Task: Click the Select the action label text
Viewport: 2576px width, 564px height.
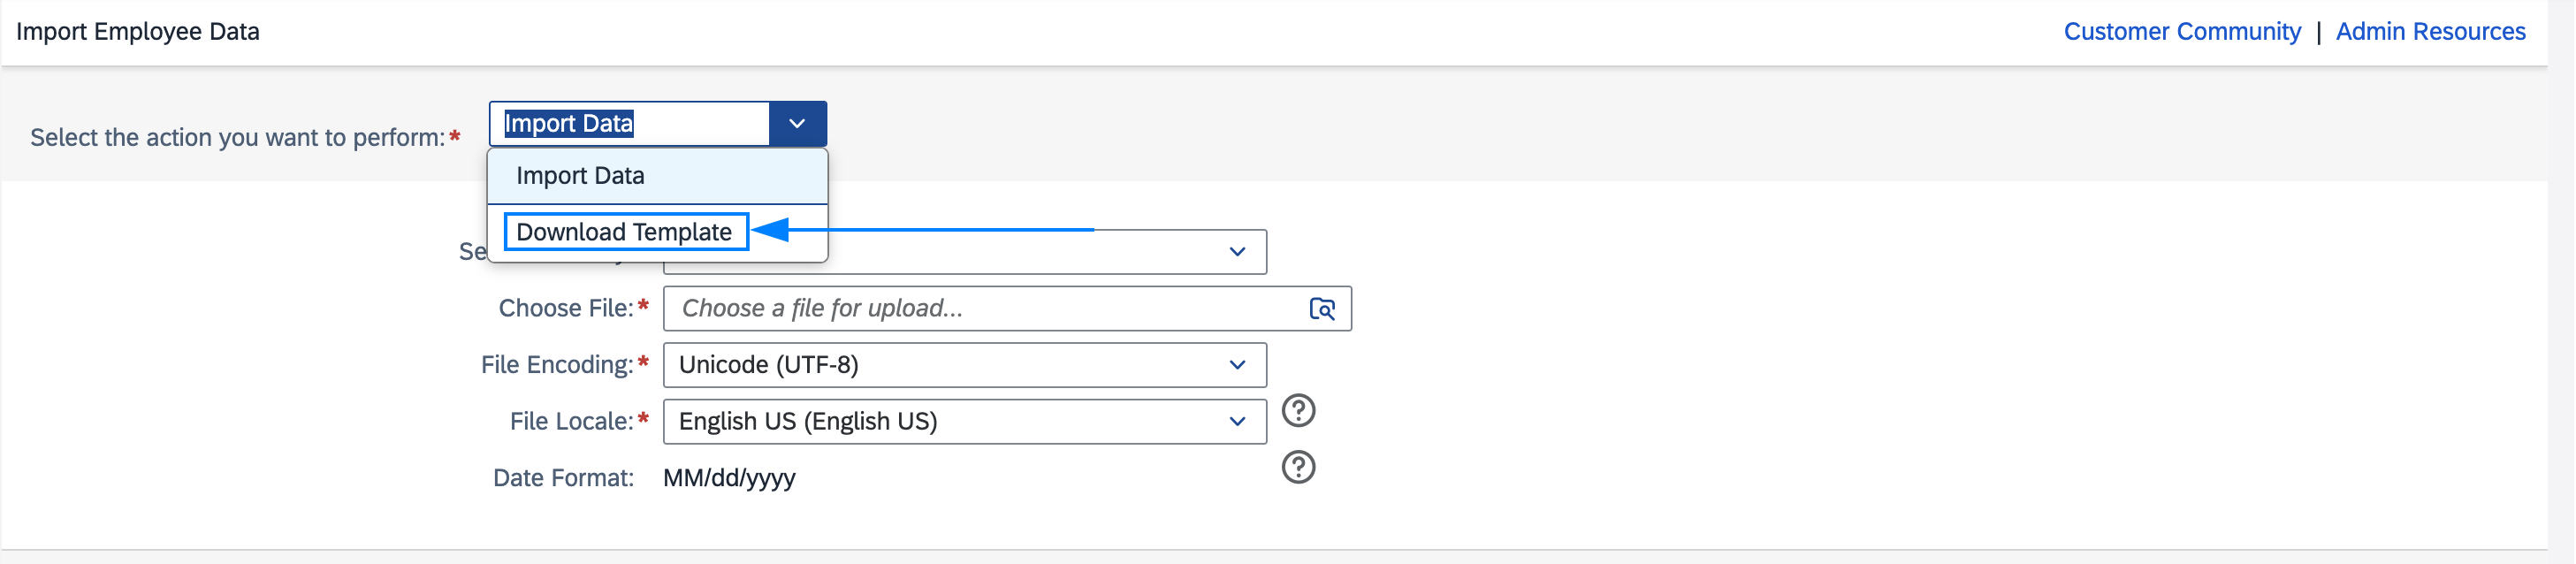Action: (x=237, y=138)
